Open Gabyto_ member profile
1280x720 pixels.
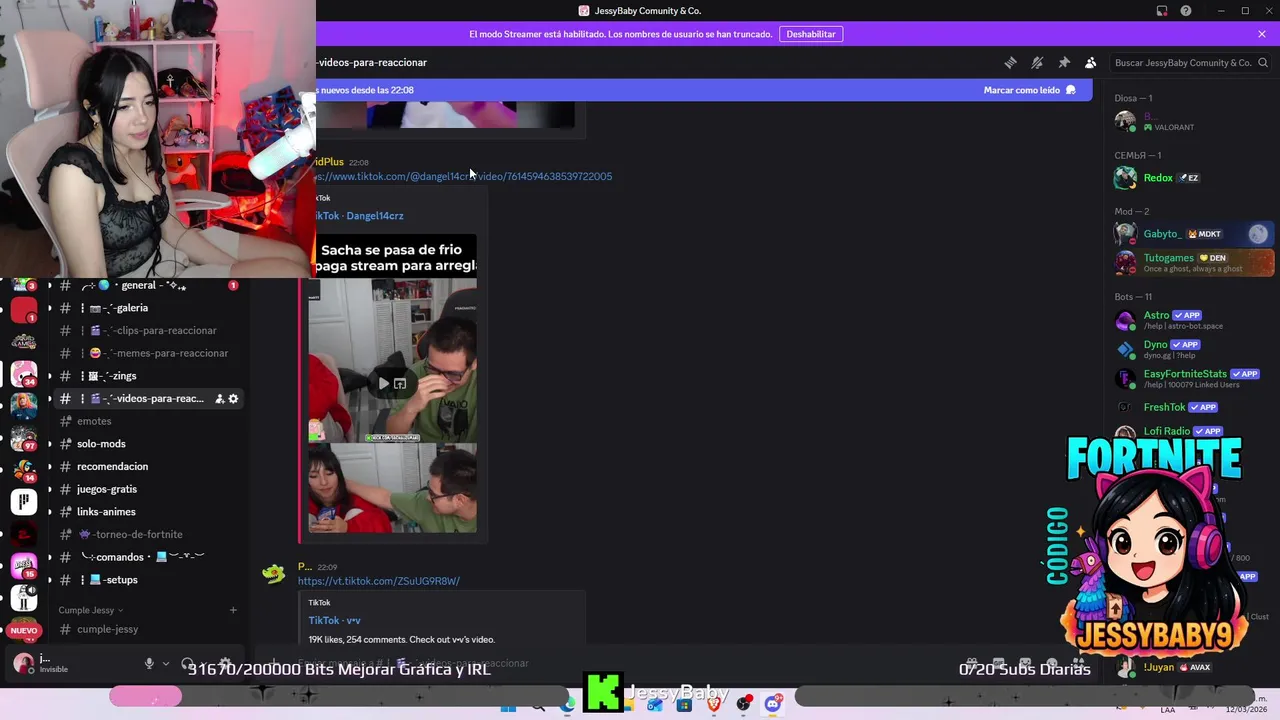(x=1193, y=234)
